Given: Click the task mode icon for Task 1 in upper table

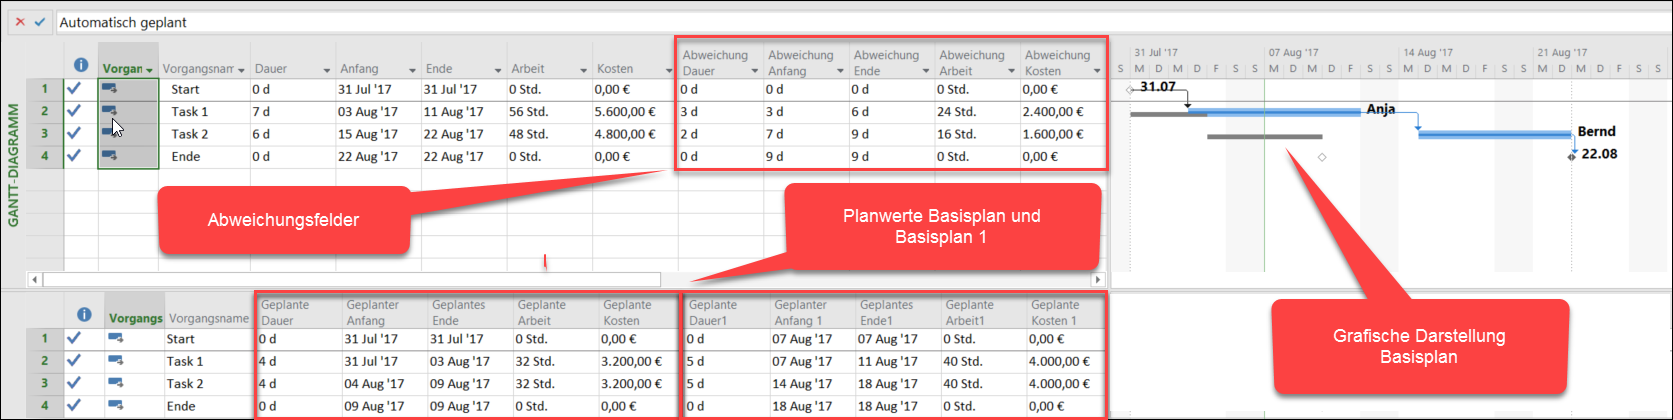Looking at the screenshot, I should (x=109, y=111).
